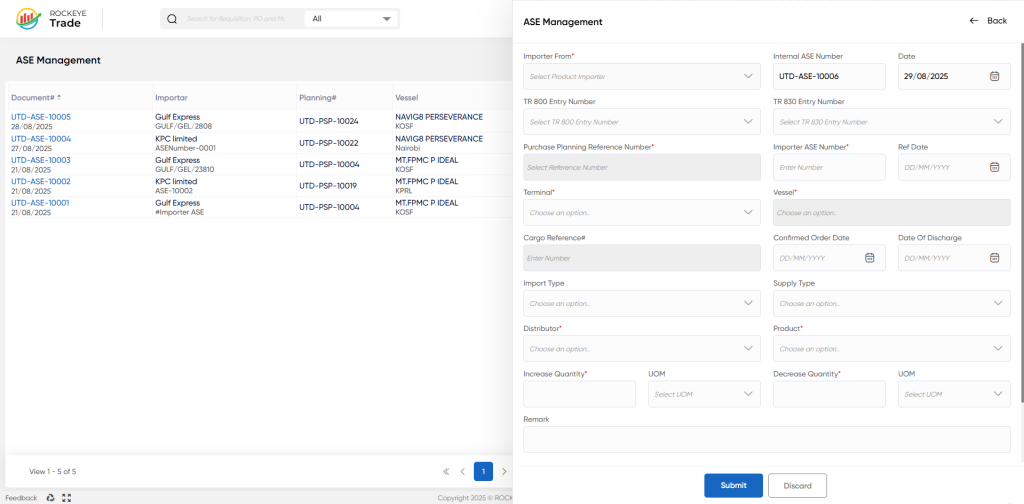The image size is (1024, 504).
Task: Click the Vessel column header
Action: [406, 97]
